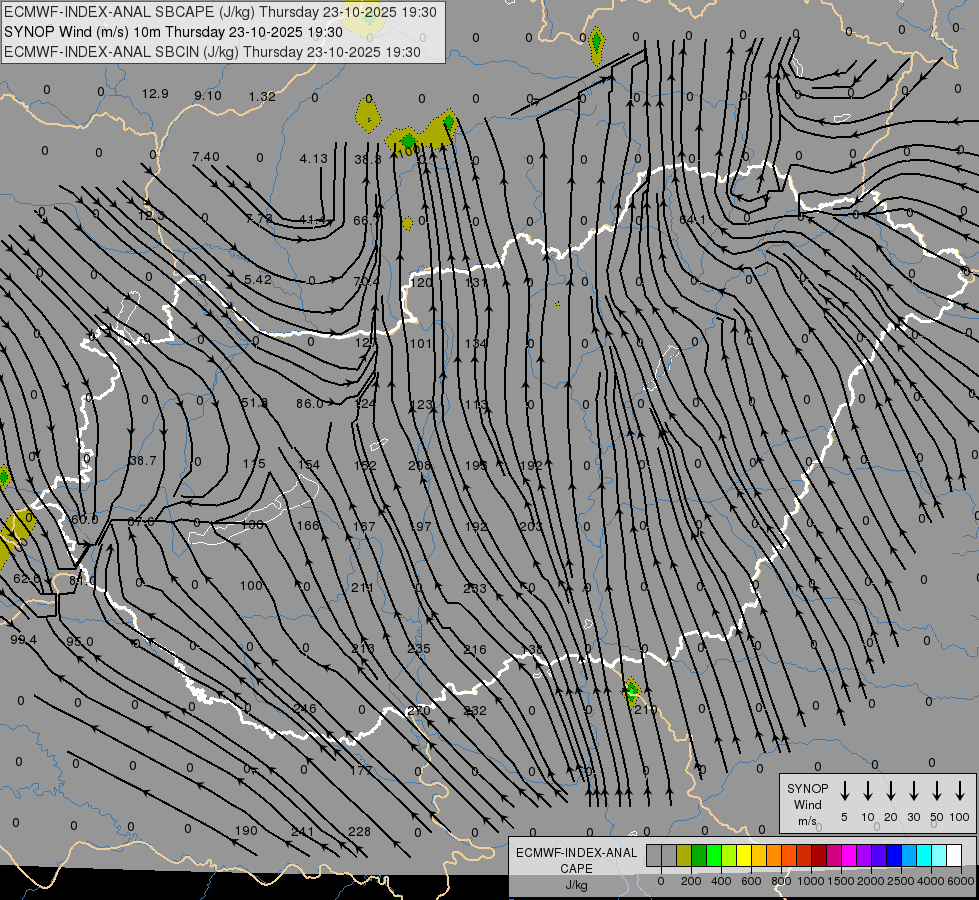979x900 pixels.
Task: Click the CAPE value 190 on the map
Action: point(246,830)
